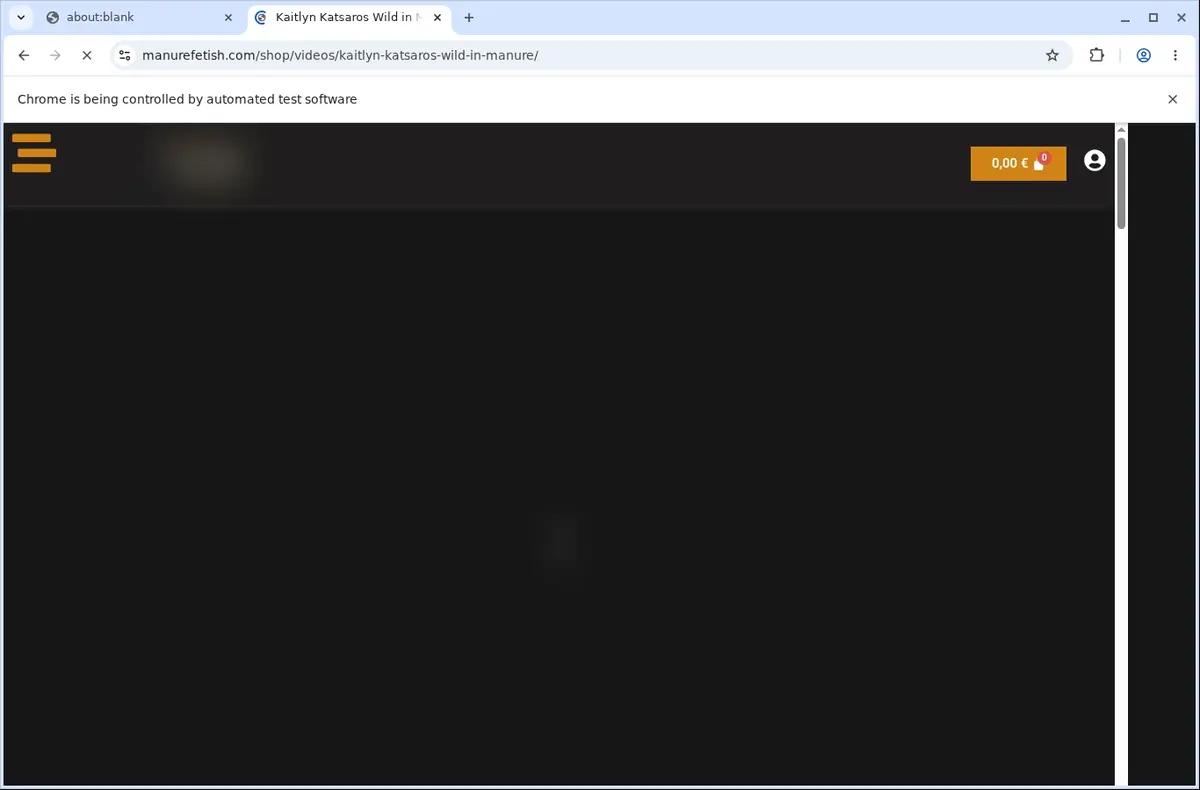
Task: Maximize the Chrome window
Action: point(1153,18)
